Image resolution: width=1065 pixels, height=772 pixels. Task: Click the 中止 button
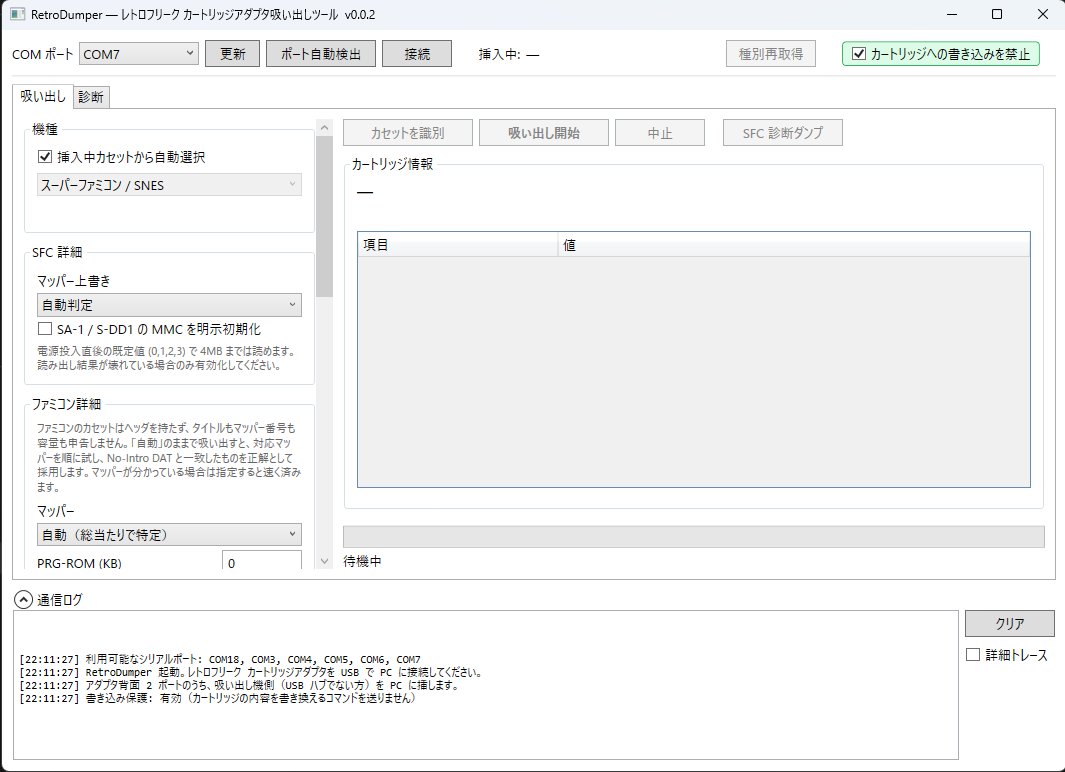point(660,132)
